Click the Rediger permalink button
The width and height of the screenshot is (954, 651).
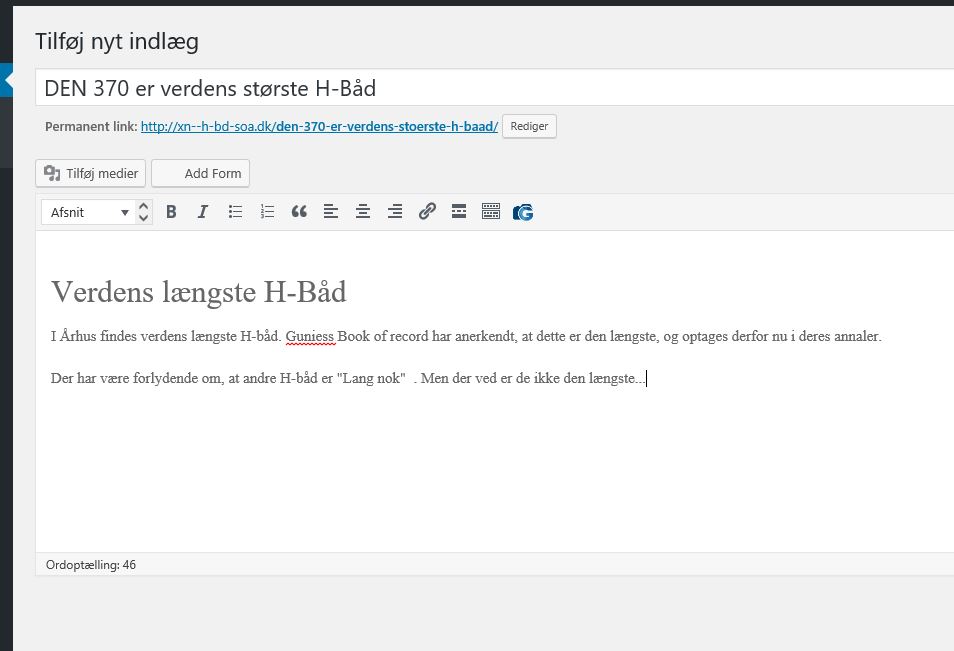[529, 126]
